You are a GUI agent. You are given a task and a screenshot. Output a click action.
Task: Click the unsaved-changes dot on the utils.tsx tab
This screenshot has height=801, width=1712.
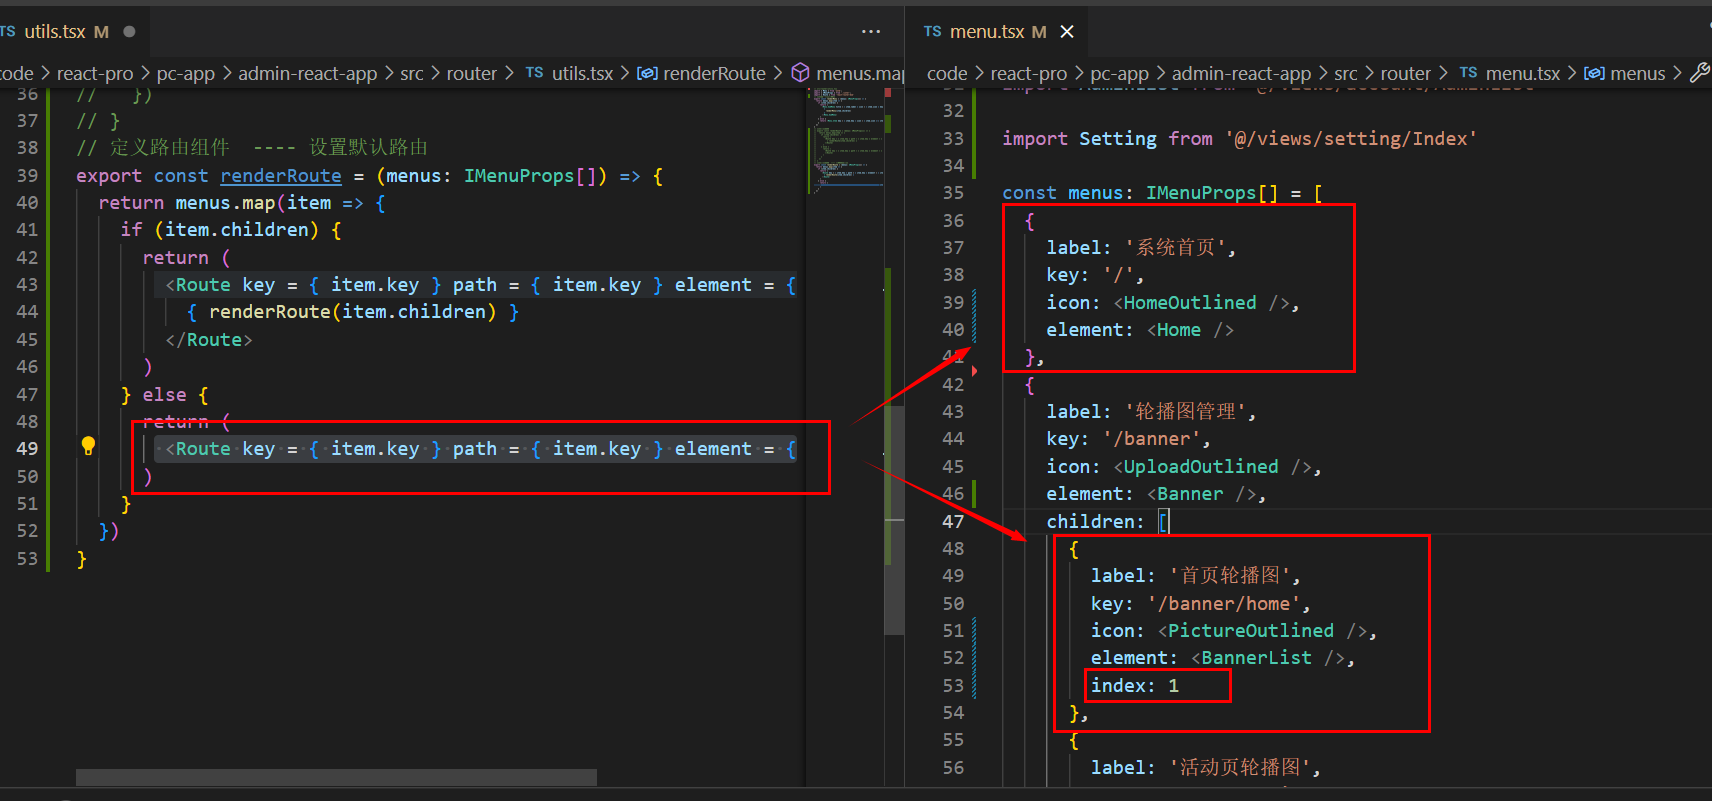click(129, 32)
